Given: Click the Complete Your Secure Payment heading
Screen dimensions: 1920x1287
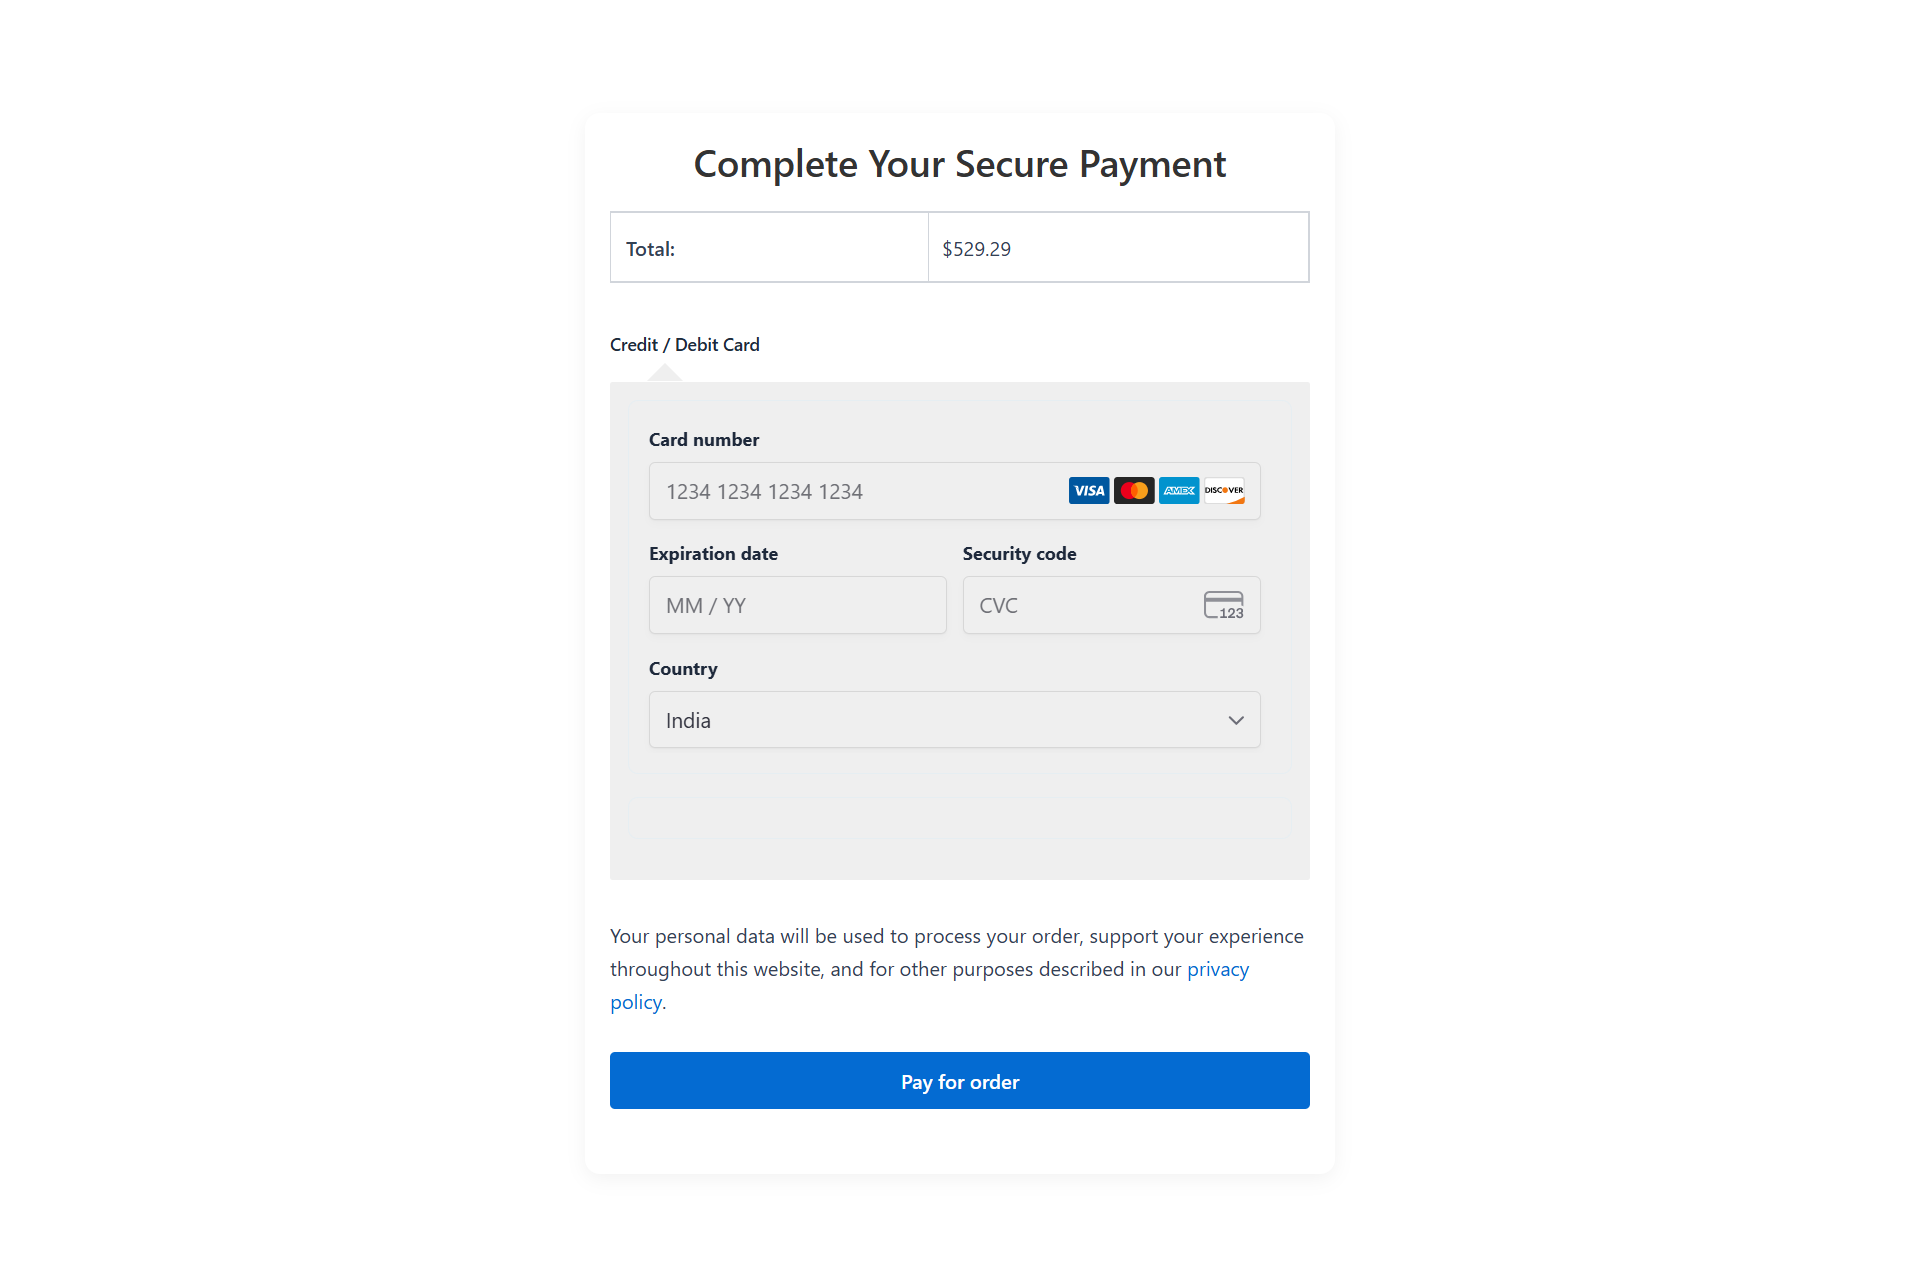Looking at the screenshot, I should pyautogui.click(x=959, y=165).
